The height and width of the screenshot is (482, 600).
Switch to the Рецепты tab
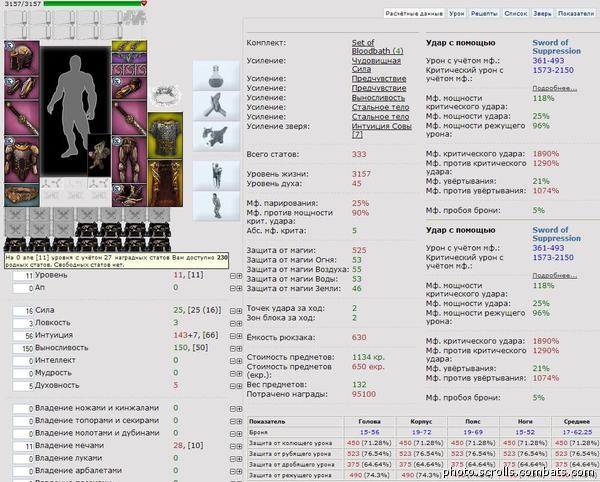[484, 13]
